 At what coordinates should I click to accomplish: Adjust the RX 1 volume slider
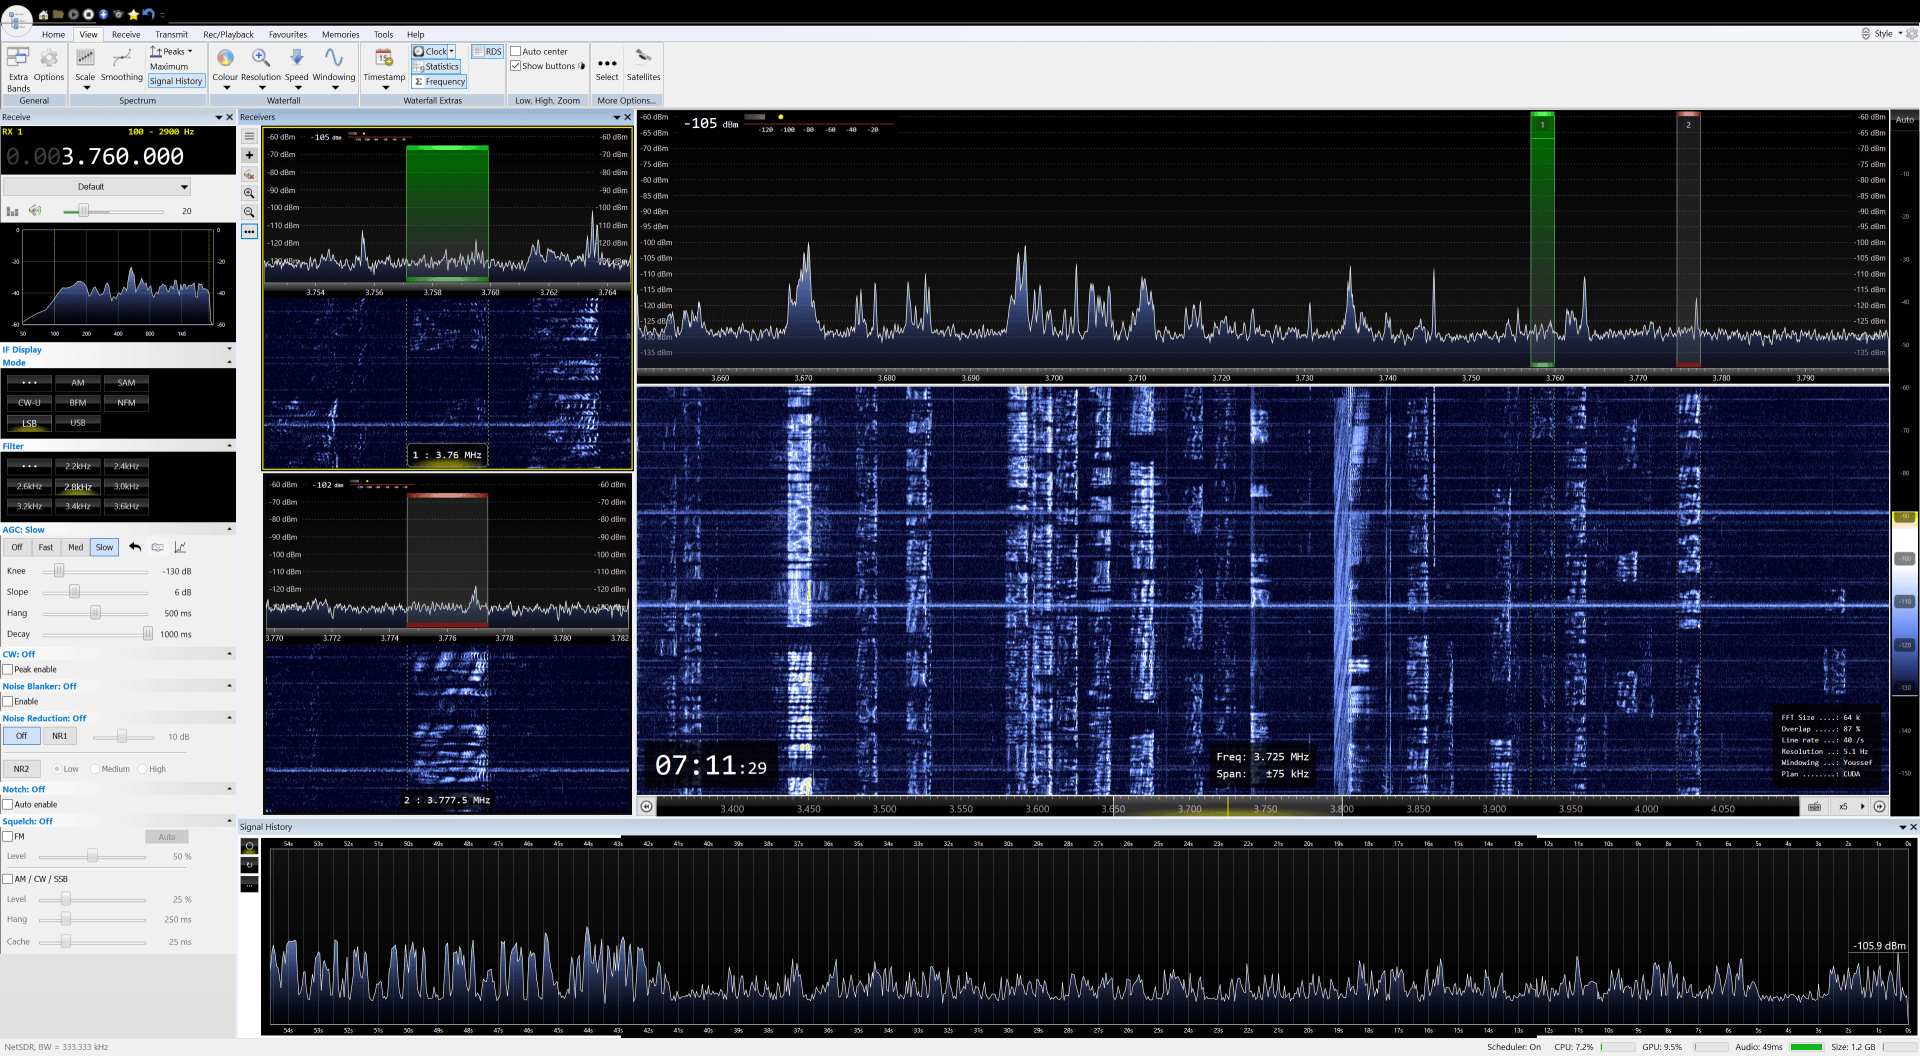(x=85, y=211)
